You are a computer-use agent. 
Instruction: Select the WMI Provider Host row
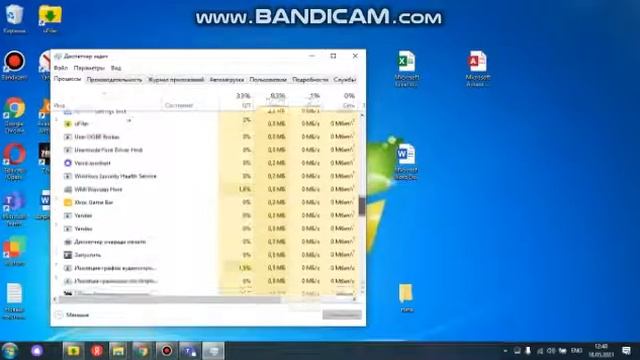tap(206, 189)
